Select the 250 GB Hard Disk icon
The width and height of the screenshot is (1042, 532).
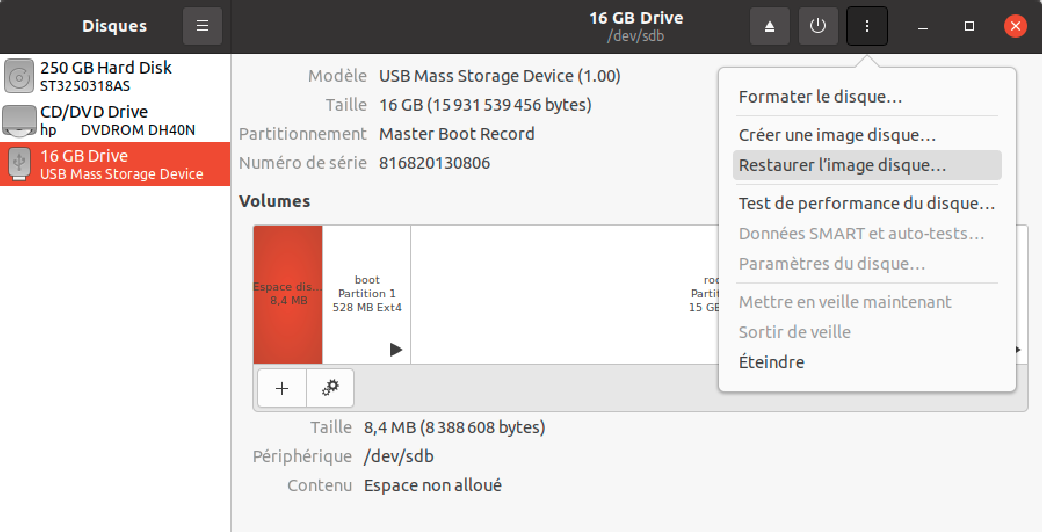pyautogui.click(x=19, y=76)
